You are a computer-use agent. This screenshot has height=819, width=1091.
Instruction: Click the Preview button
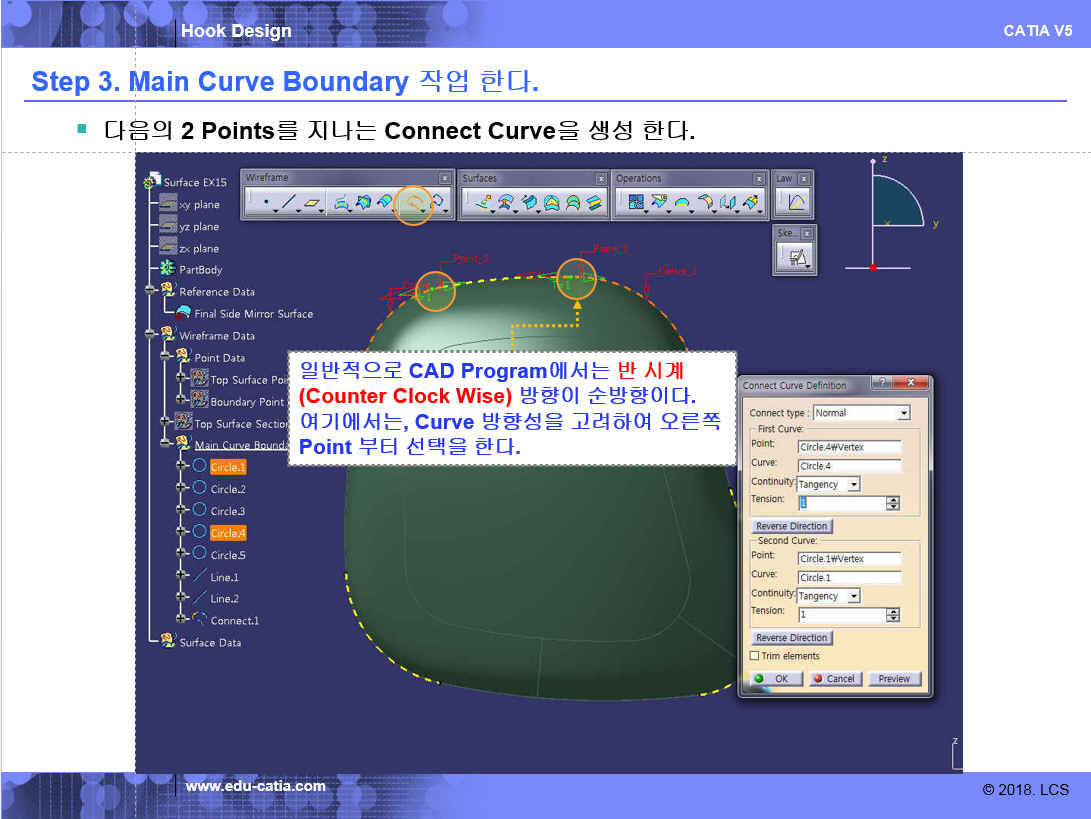coord(893,678)
